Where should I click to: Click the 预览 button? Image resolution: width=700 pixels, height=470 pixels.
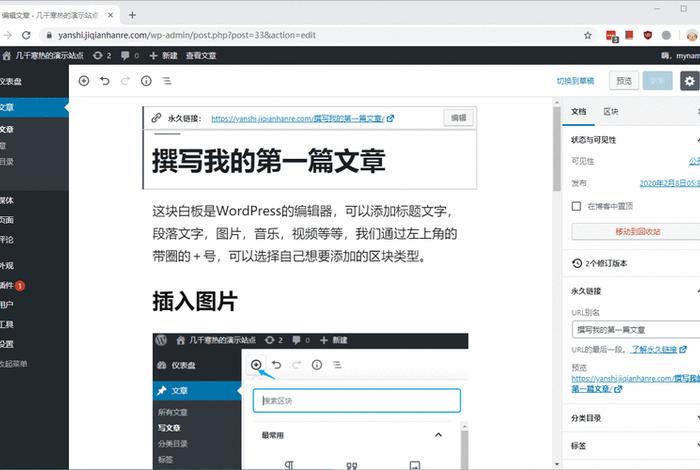pos(624,81)
